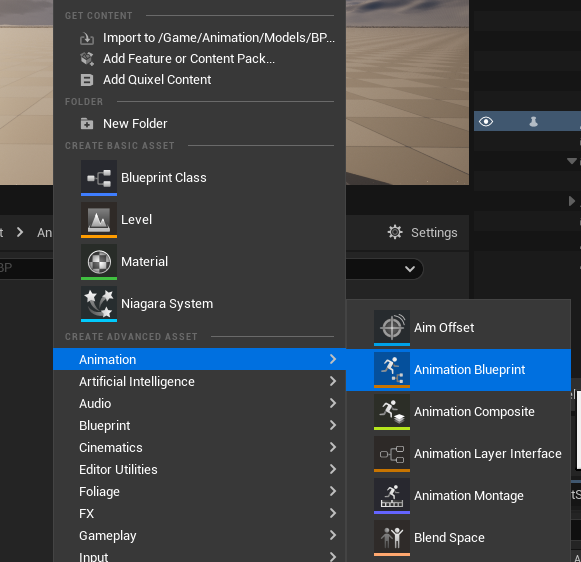Toggle the eye visibility column in outliner
581x562 pixels.
click(486, 122)
